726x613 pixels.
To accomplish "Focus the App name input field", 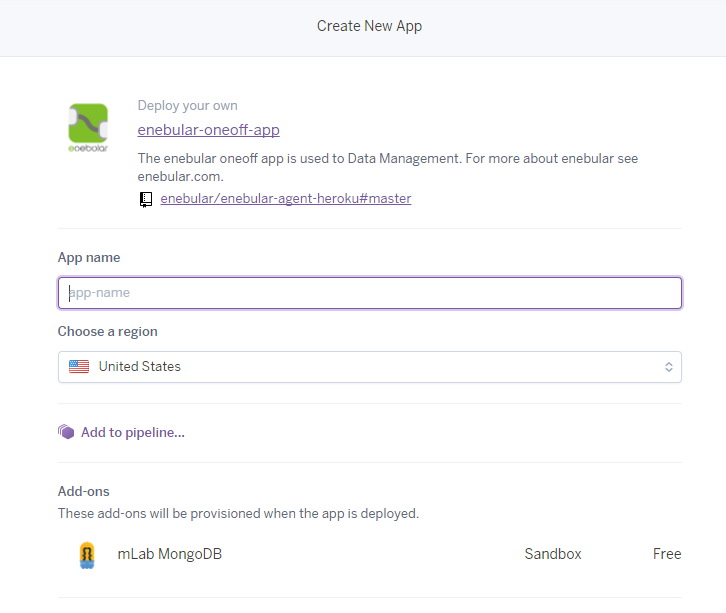I will click(370, 293).
